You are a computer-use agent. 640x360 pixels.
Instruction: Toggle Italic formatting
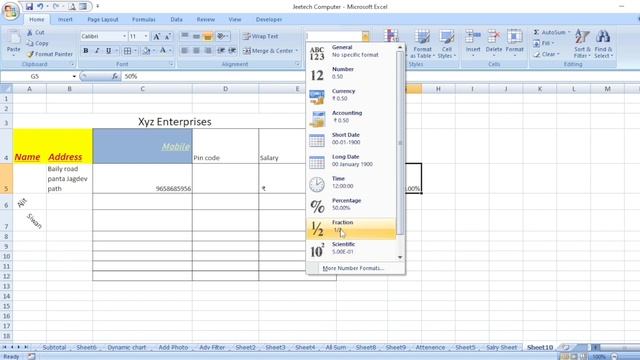point(97,51)
